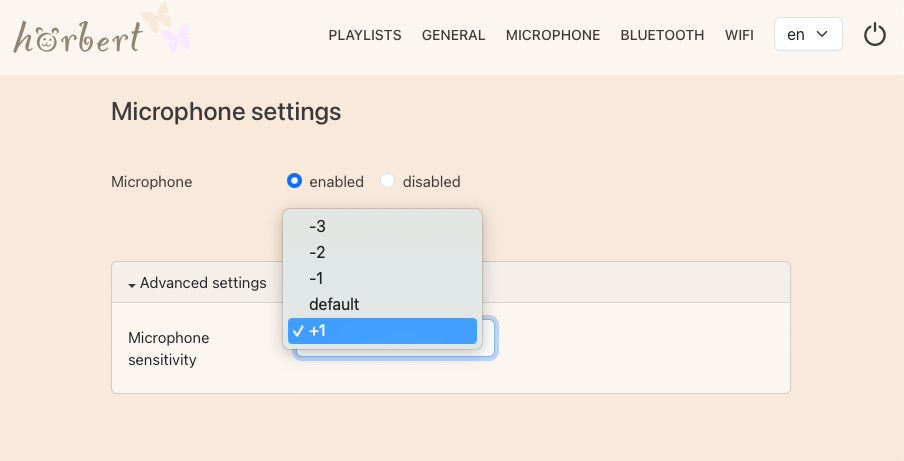This screenshot has width=904, height=461.
Task: Open the WIFI settings page
Action: [739, 35]
